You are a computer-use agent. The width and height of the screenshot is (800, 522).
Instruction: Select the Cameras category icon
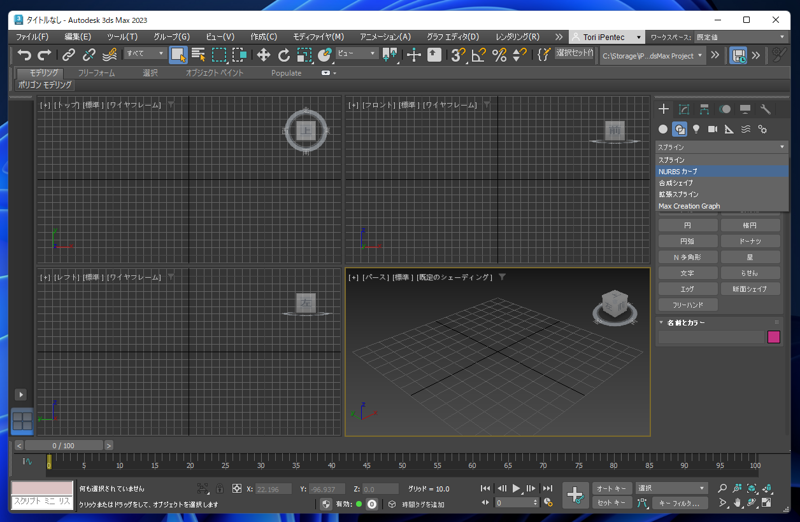point(712,129)
